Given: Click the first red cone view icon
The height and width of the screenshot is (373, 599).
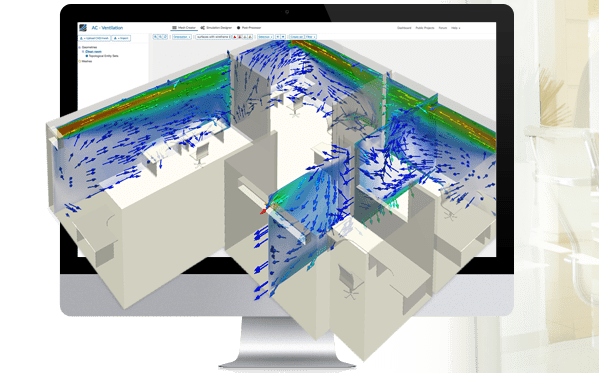Looking at the screenshot, I should 235,37.
